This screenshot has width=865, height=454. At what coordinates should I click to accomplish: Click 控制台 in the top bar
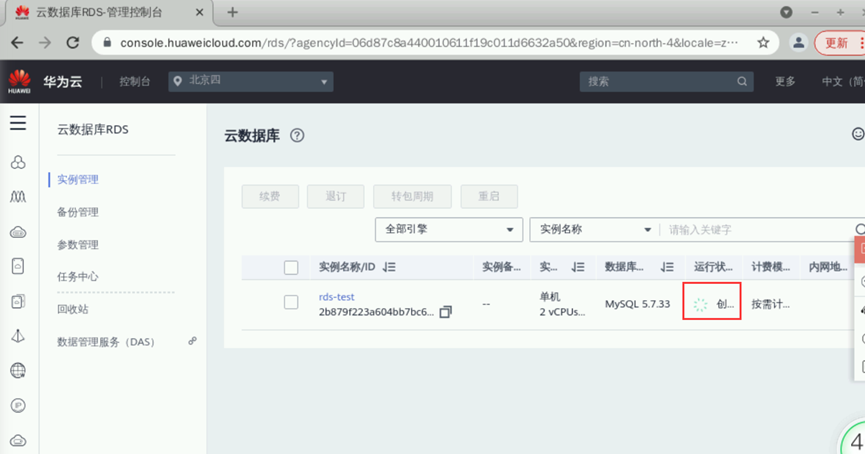135,82
